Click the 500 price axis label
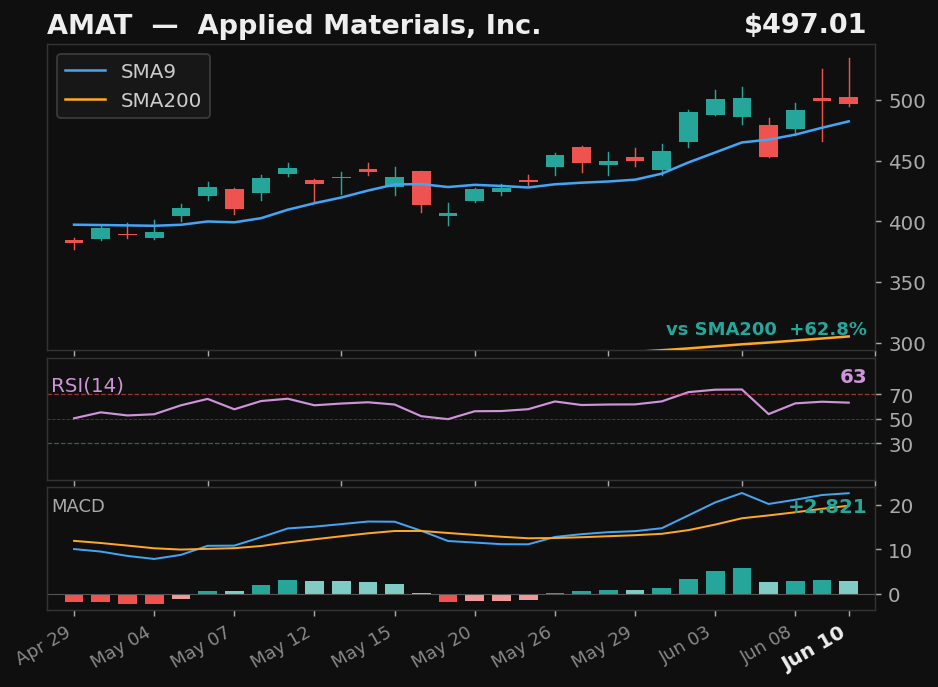 pos(907,101)
